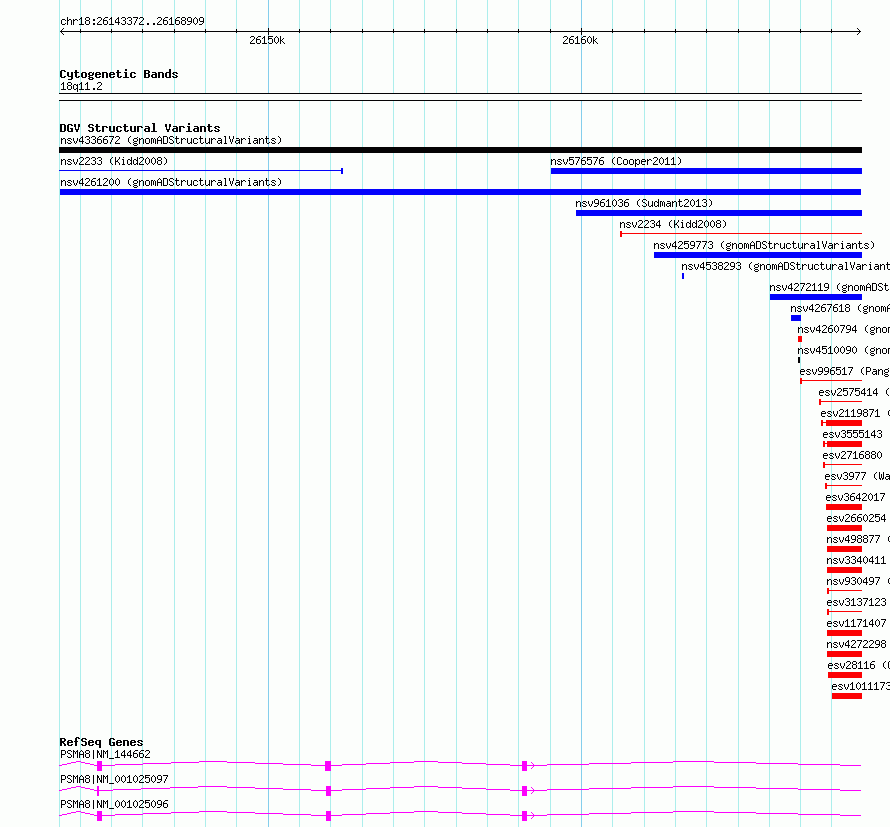Click the DGV Structural Variants track title

click(x=140, y=128)
